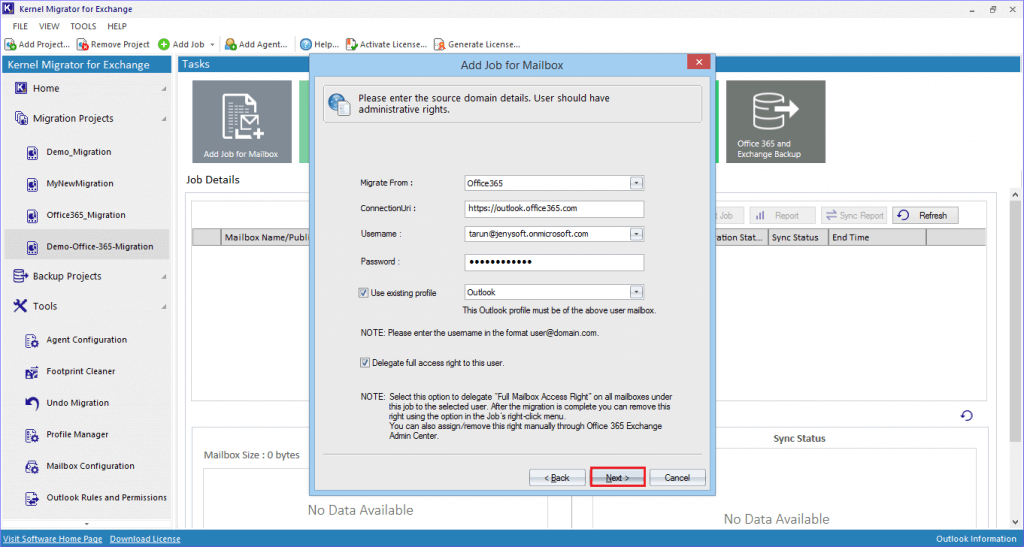
Task: Open the Undo Migration tool
Action: [77, 403]
